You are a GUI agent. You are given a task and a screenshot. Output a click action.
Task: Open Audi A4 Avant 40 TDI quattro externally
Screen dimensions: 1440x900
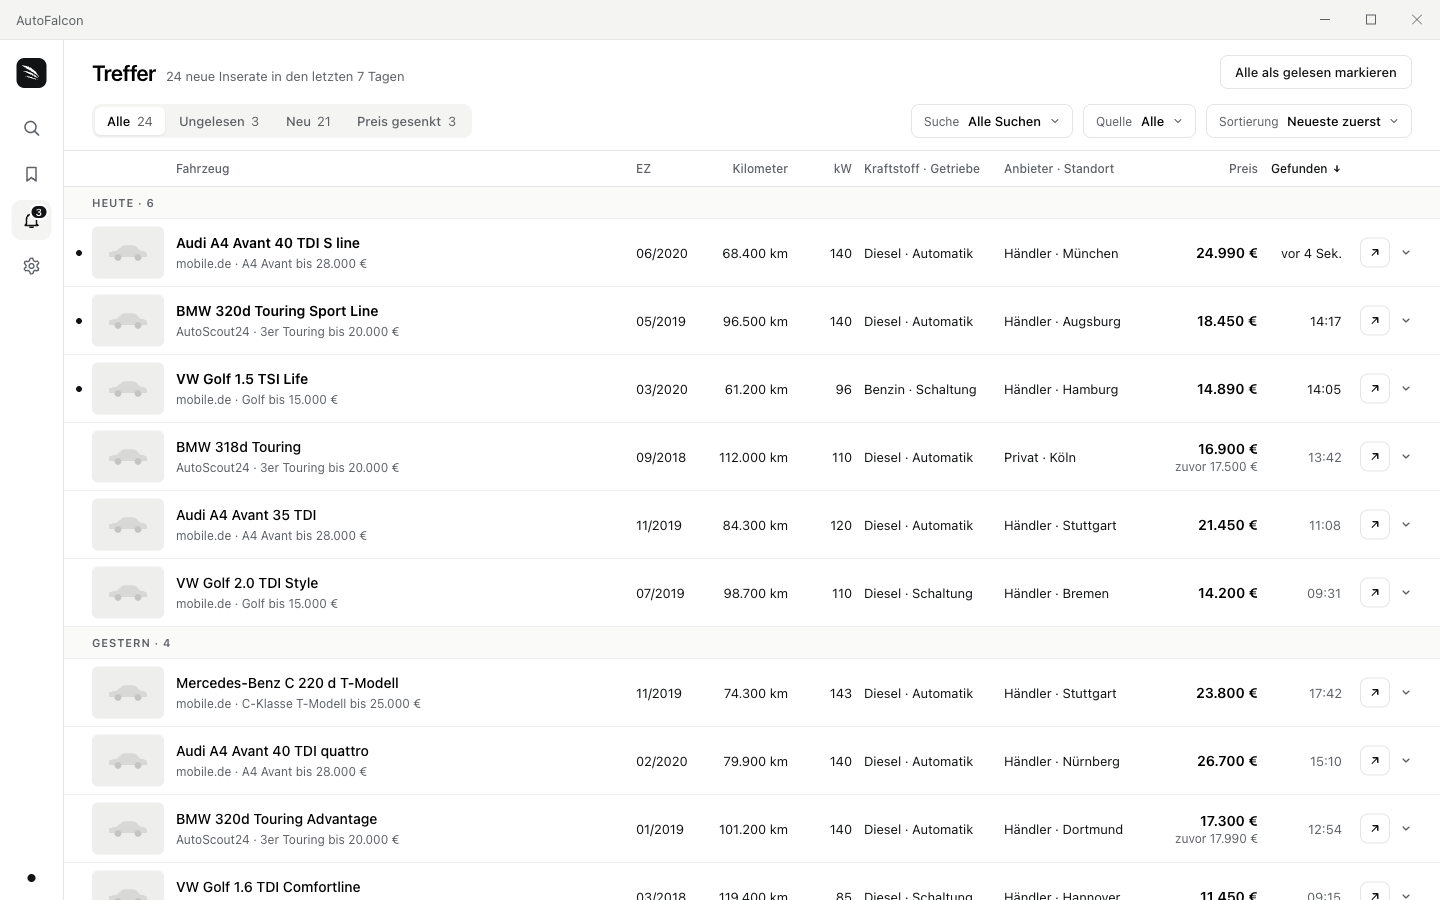pos(1375,761)
